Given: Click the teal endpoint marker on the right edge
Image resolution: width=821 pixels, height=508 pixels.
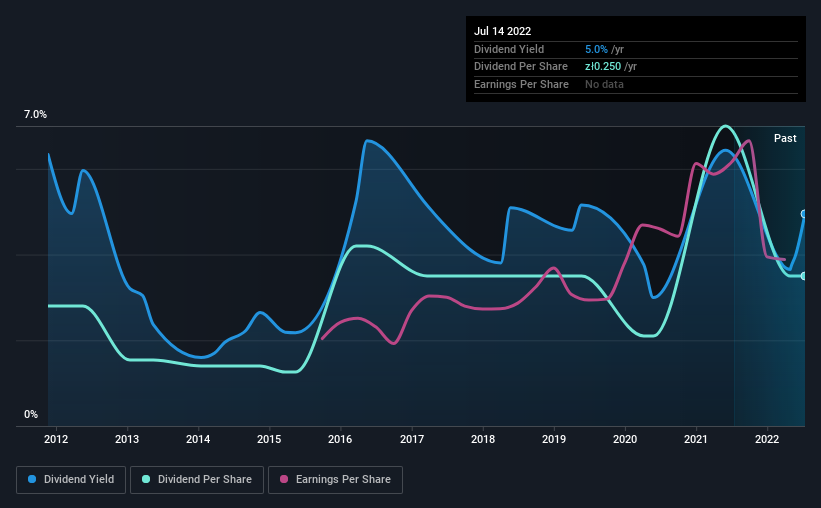Looking at the screenshot, I should (804, 276).
